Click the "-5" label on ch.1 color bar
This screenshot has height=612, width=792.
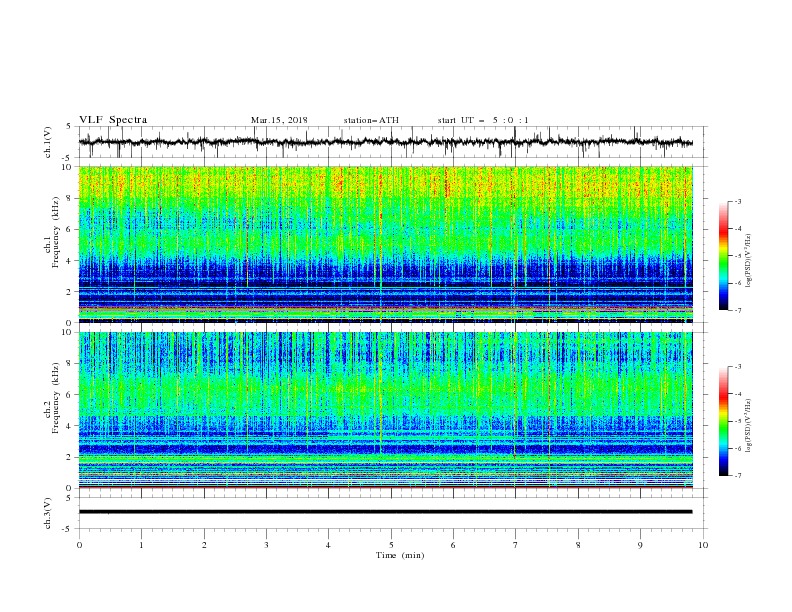point(738,256)
